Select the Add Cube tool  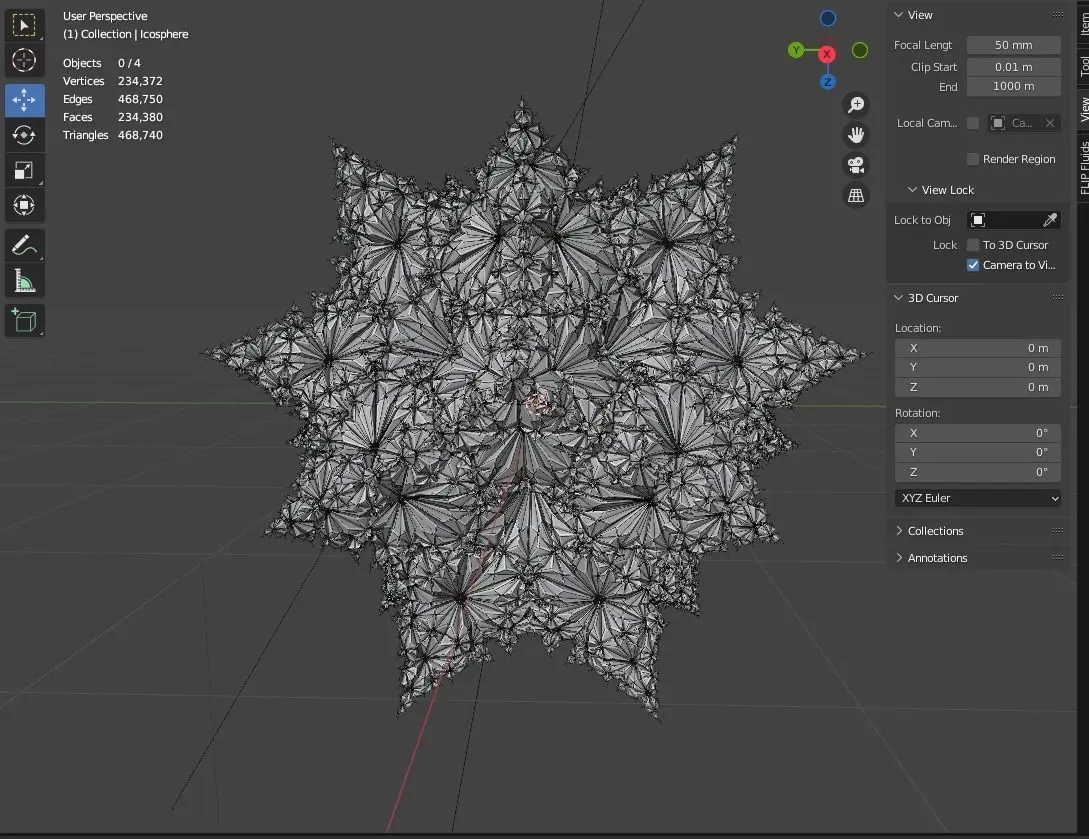click(x=24, y=321)
